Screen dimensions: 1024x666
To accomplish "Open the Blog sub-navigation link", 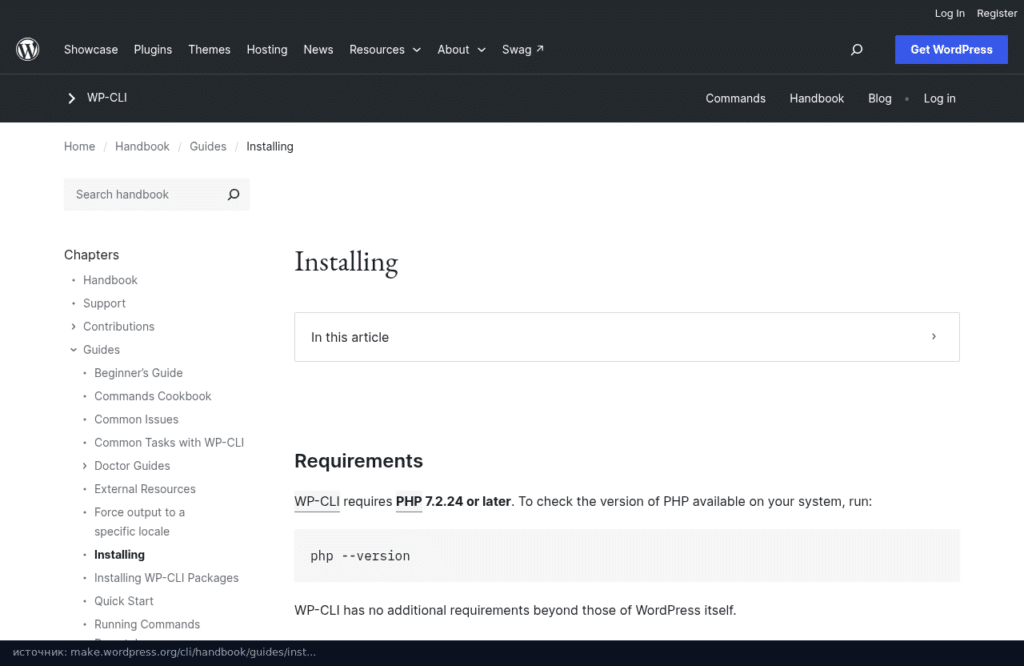I will tap(879, 99).
